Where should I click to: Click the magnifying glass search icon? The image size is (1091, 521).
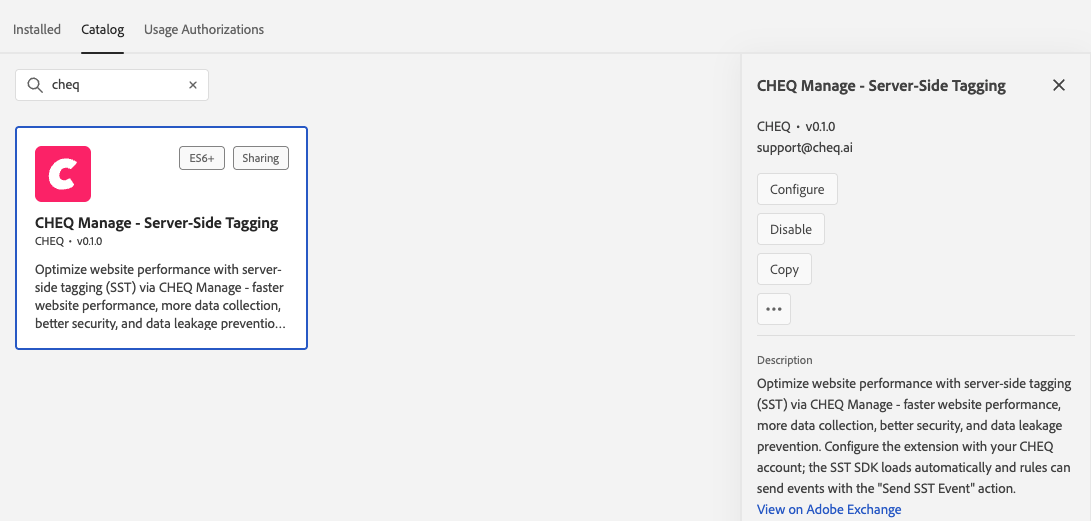point(35,85)
